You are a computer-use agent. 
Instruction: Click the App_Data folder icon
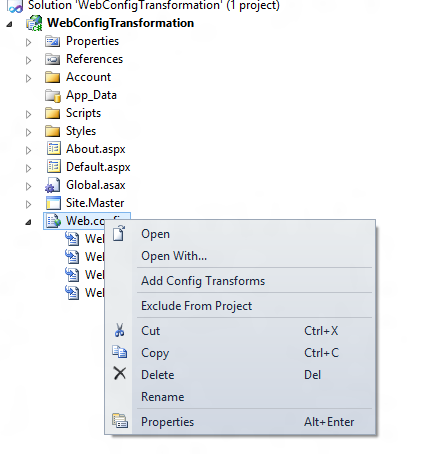[53, 96]
